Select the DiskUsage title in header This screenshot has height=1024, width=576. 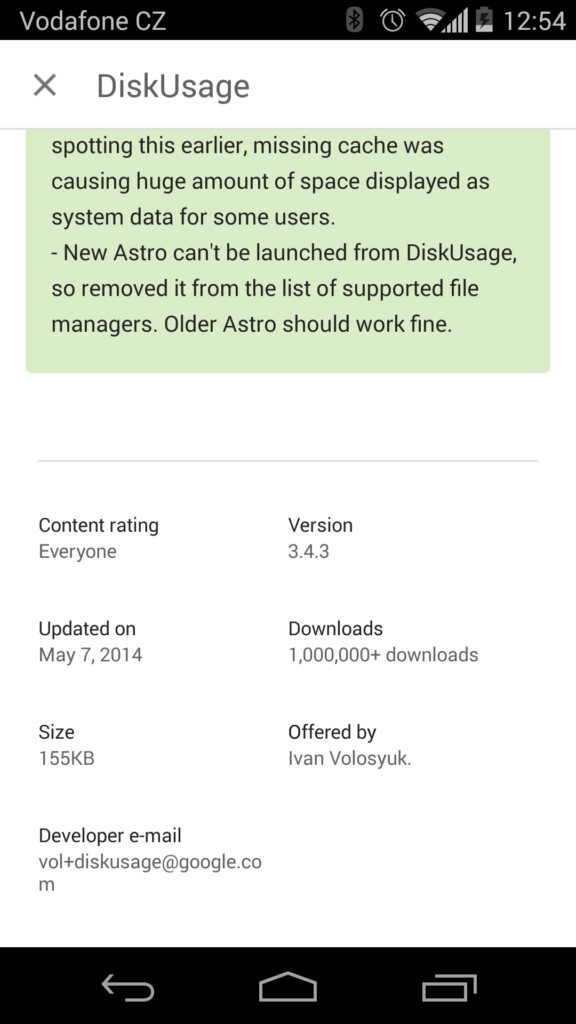pos(173,86)
